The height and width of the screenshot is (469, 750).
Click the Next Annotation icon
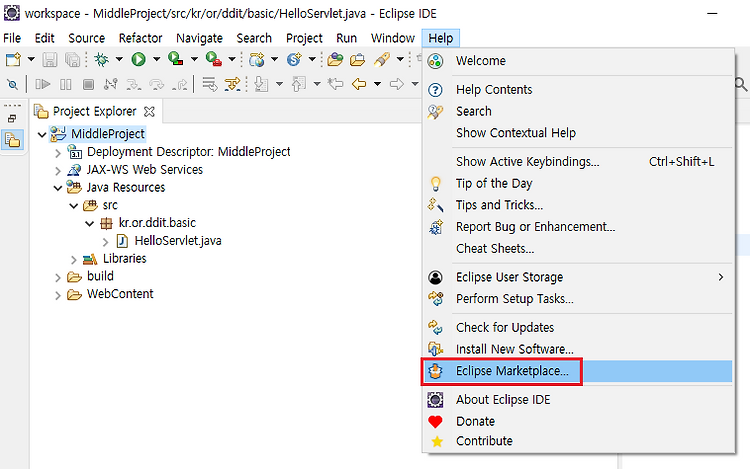point(261,85)
